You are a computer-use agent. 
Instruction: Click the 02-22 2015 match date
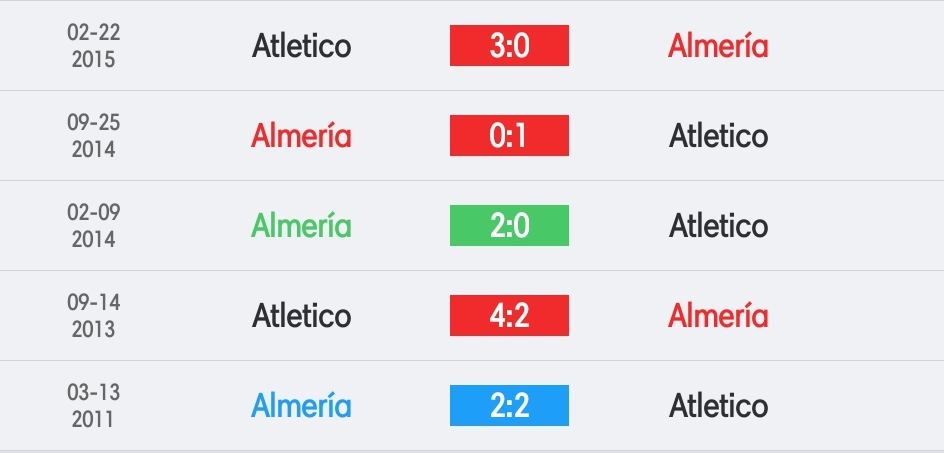point(93,46)
